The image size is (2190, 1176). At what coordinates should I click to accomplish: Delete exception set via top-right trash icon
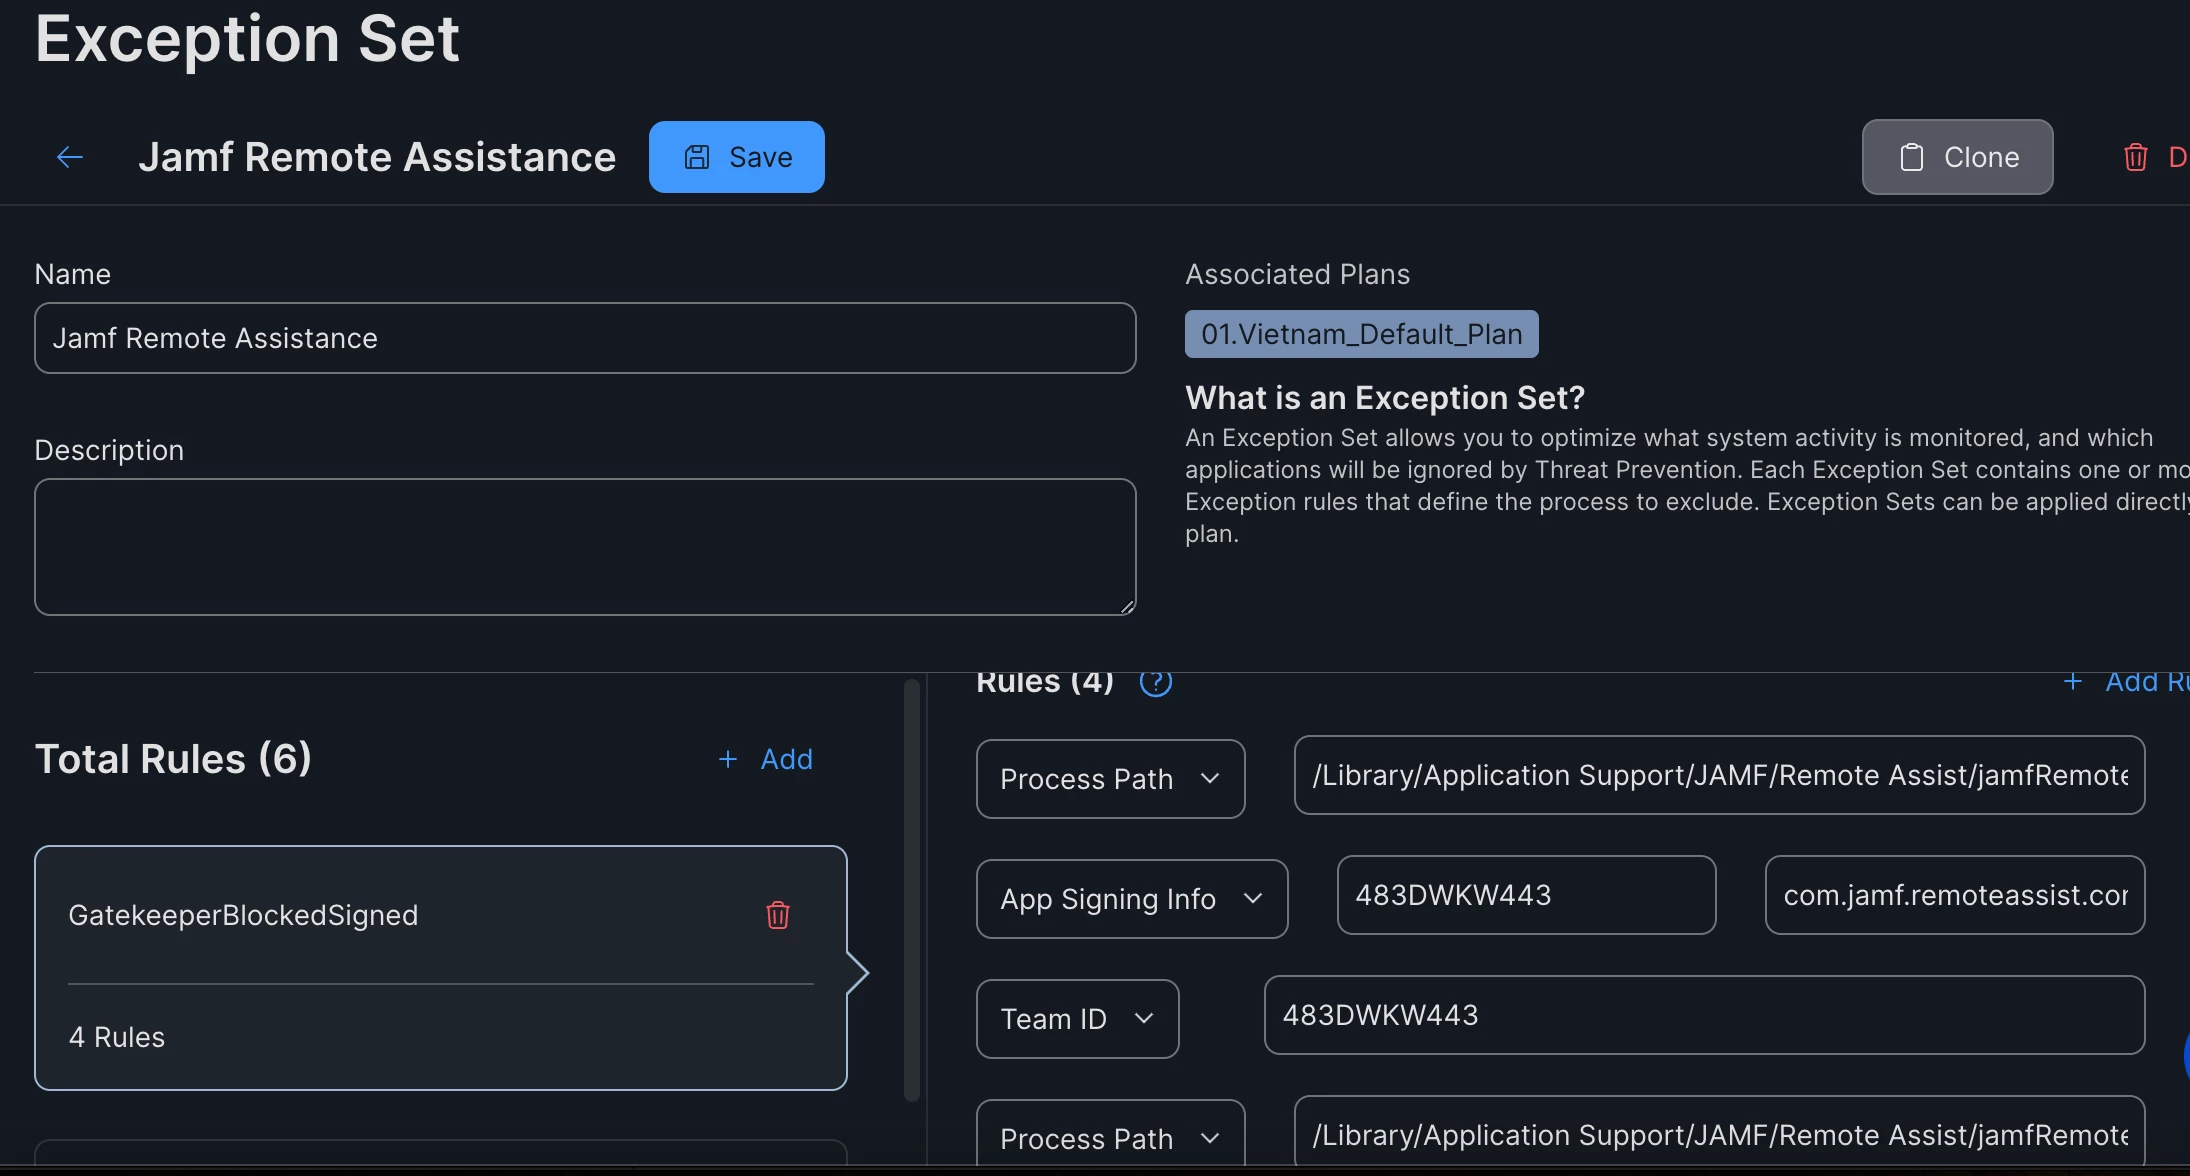point(2135,157)
